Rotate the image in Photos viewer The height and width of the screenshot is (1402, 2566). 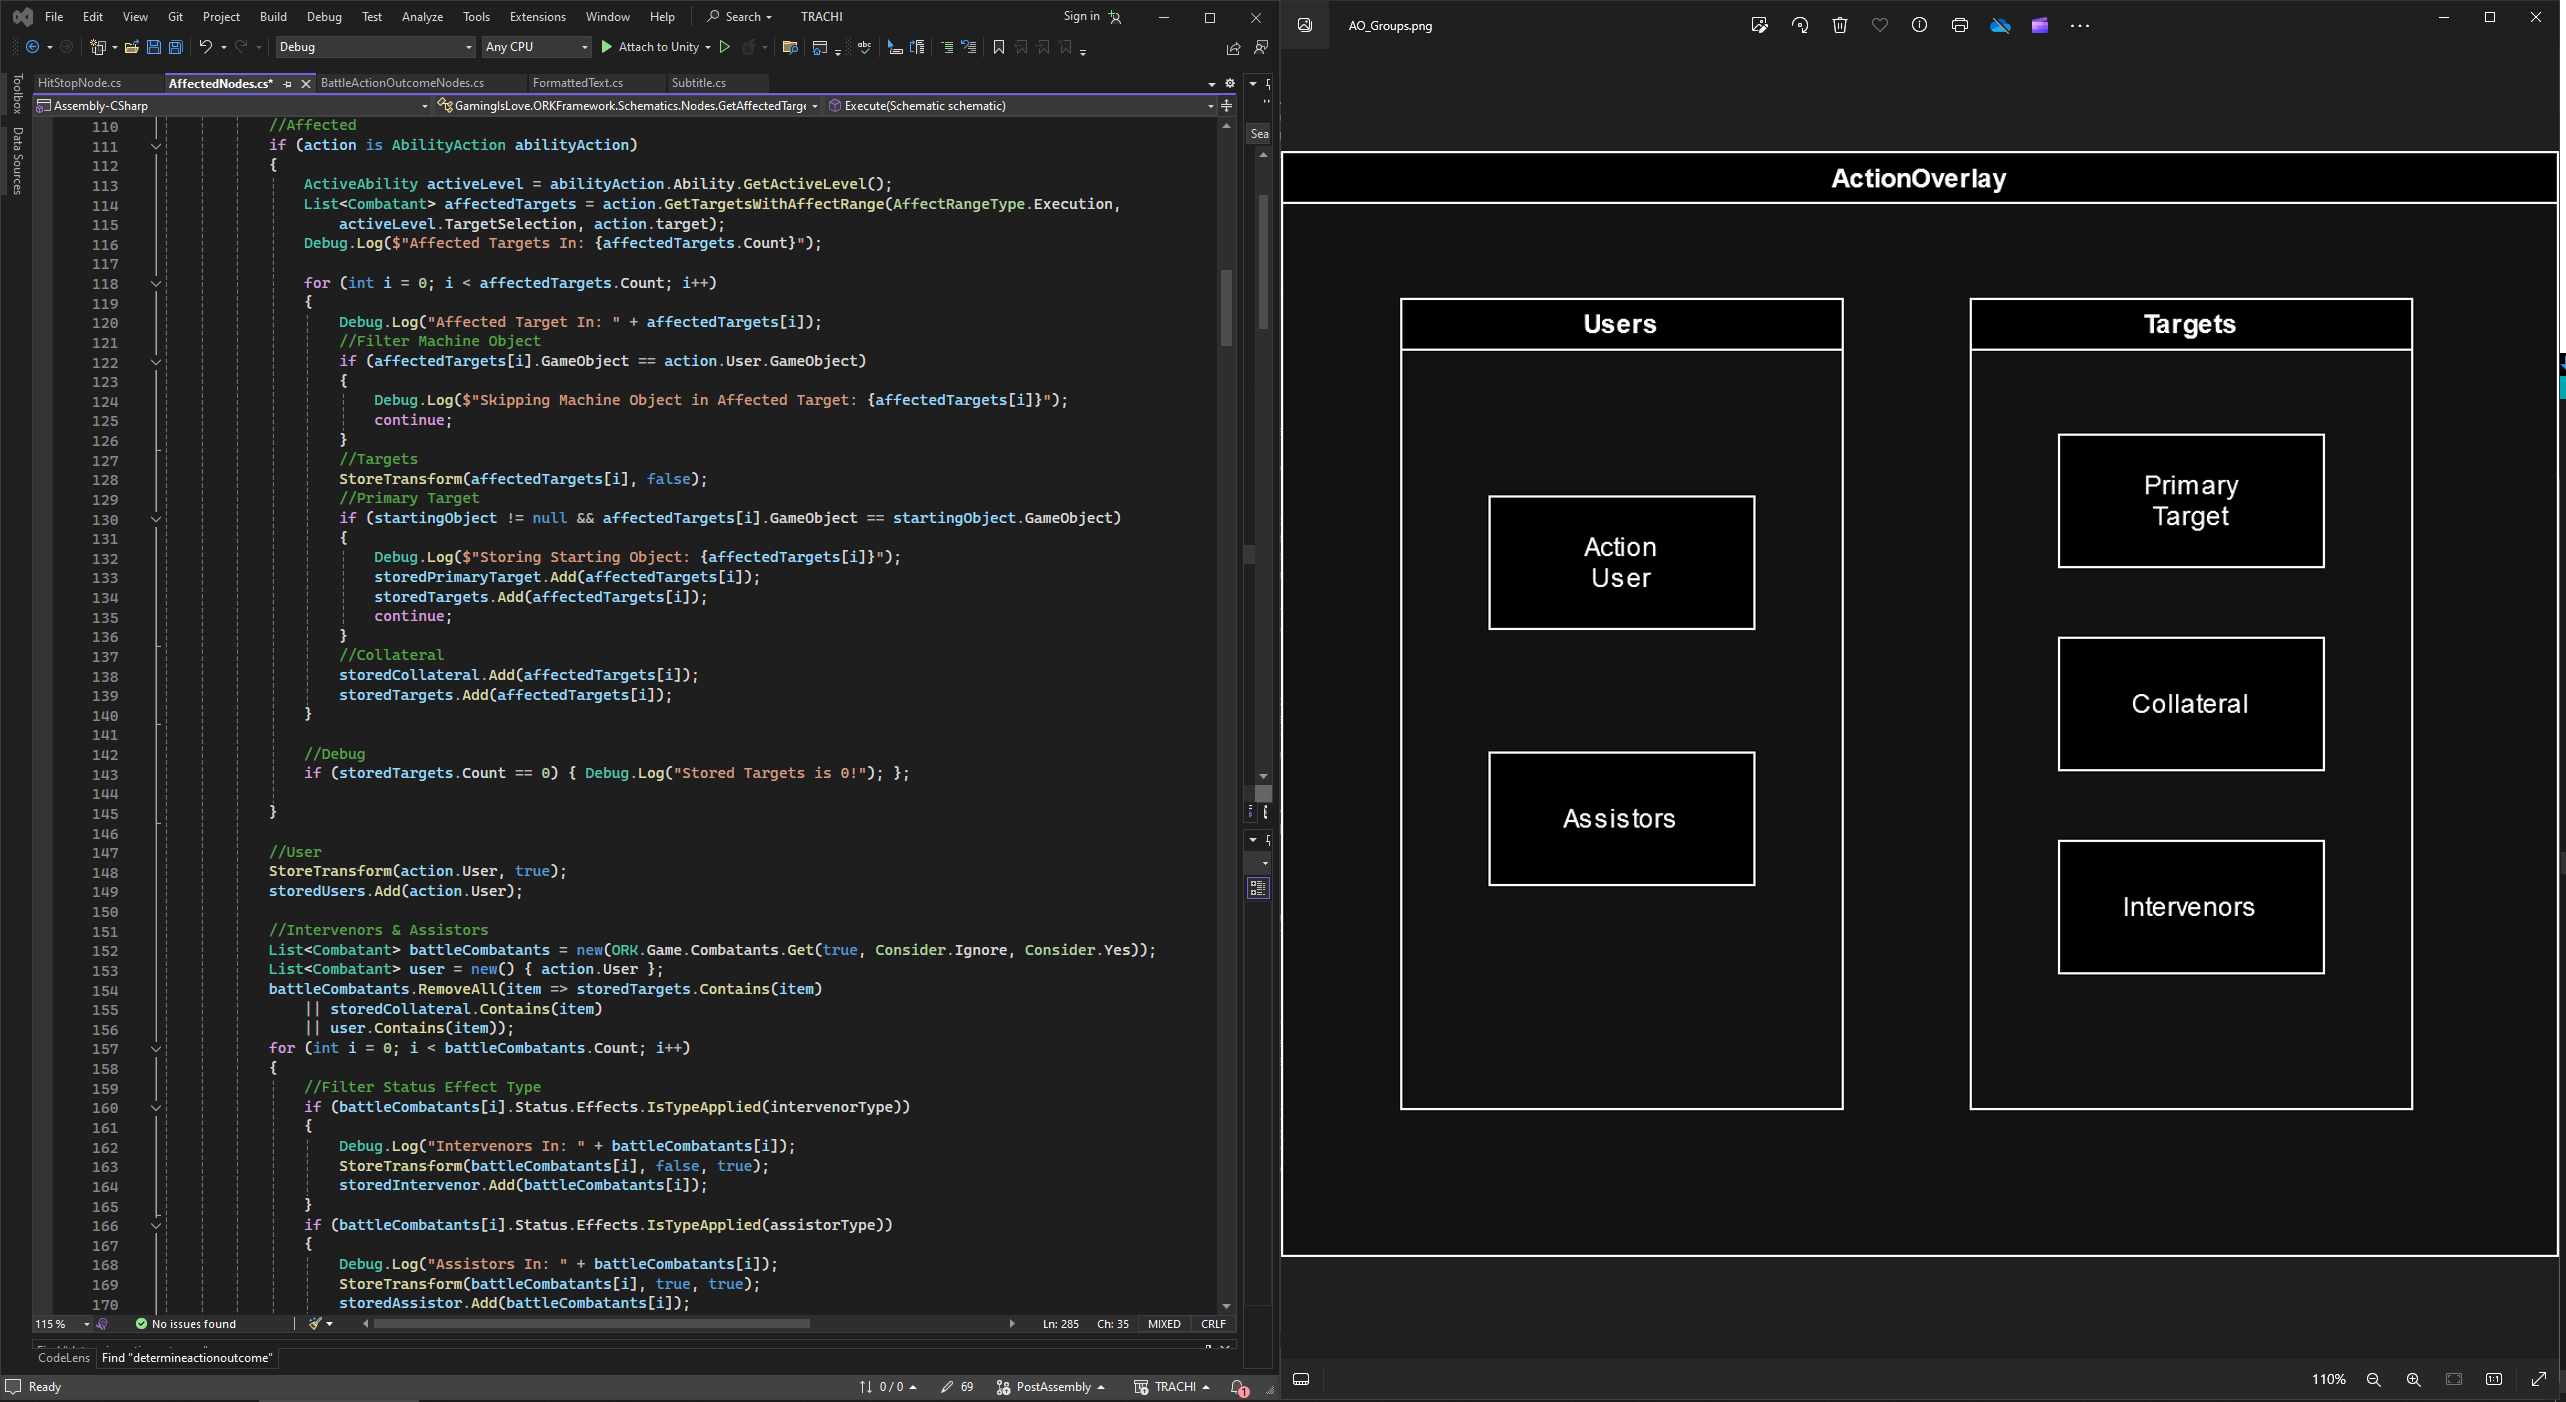pyautogui.click(x=1800, y=26)
